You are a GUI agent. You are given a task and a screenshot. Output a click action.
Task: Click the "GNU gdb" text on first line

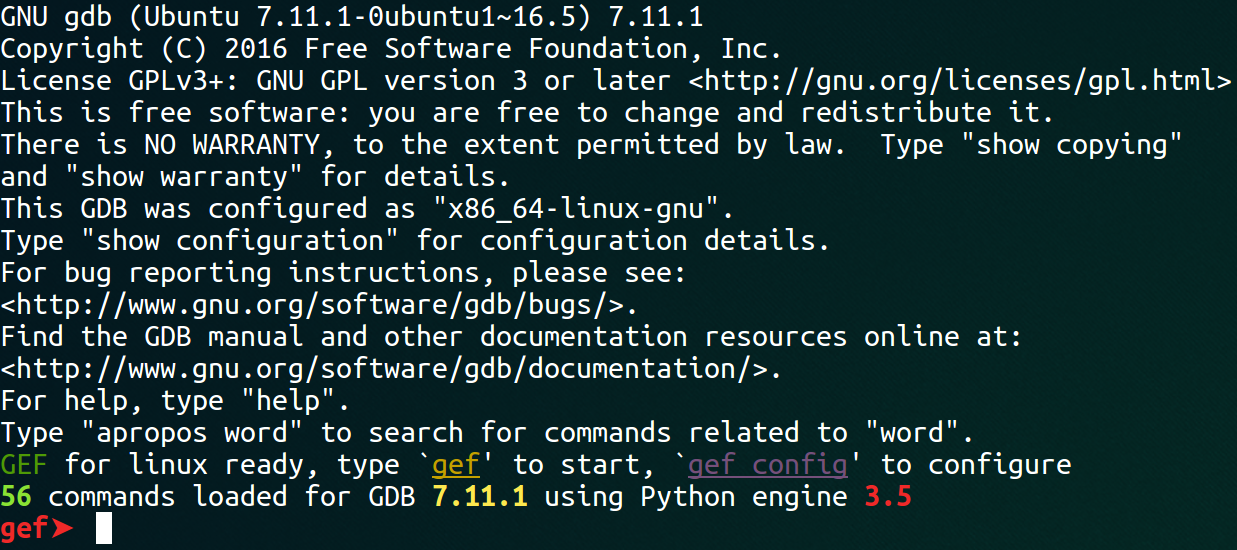56,17
